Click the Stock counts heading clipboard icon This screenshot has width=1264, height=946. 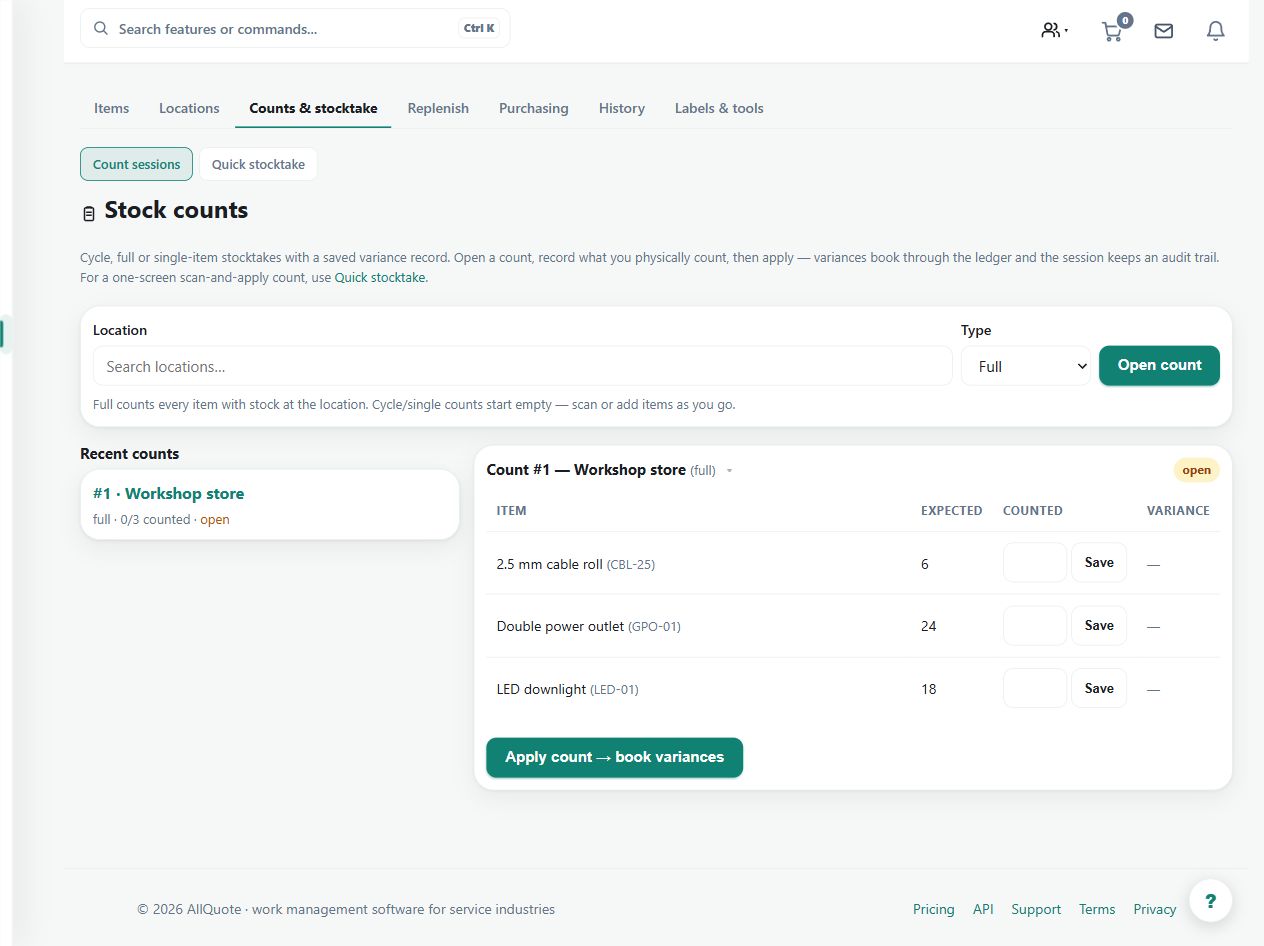tap(89, 213)
